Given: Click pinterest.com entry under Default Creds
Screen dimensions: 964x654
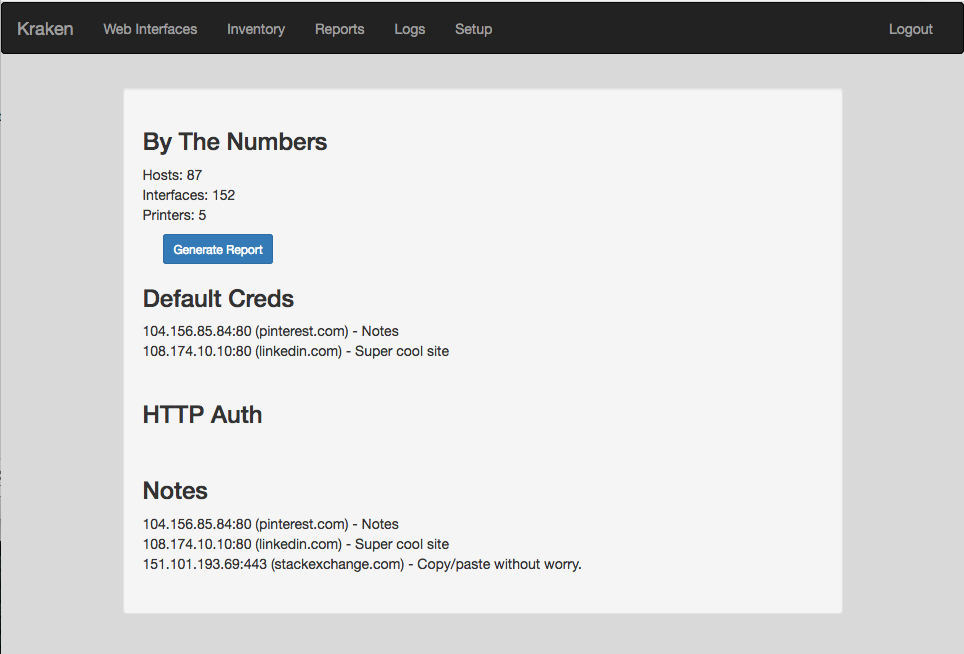Looking at the screenshot, I should [270, 331].
